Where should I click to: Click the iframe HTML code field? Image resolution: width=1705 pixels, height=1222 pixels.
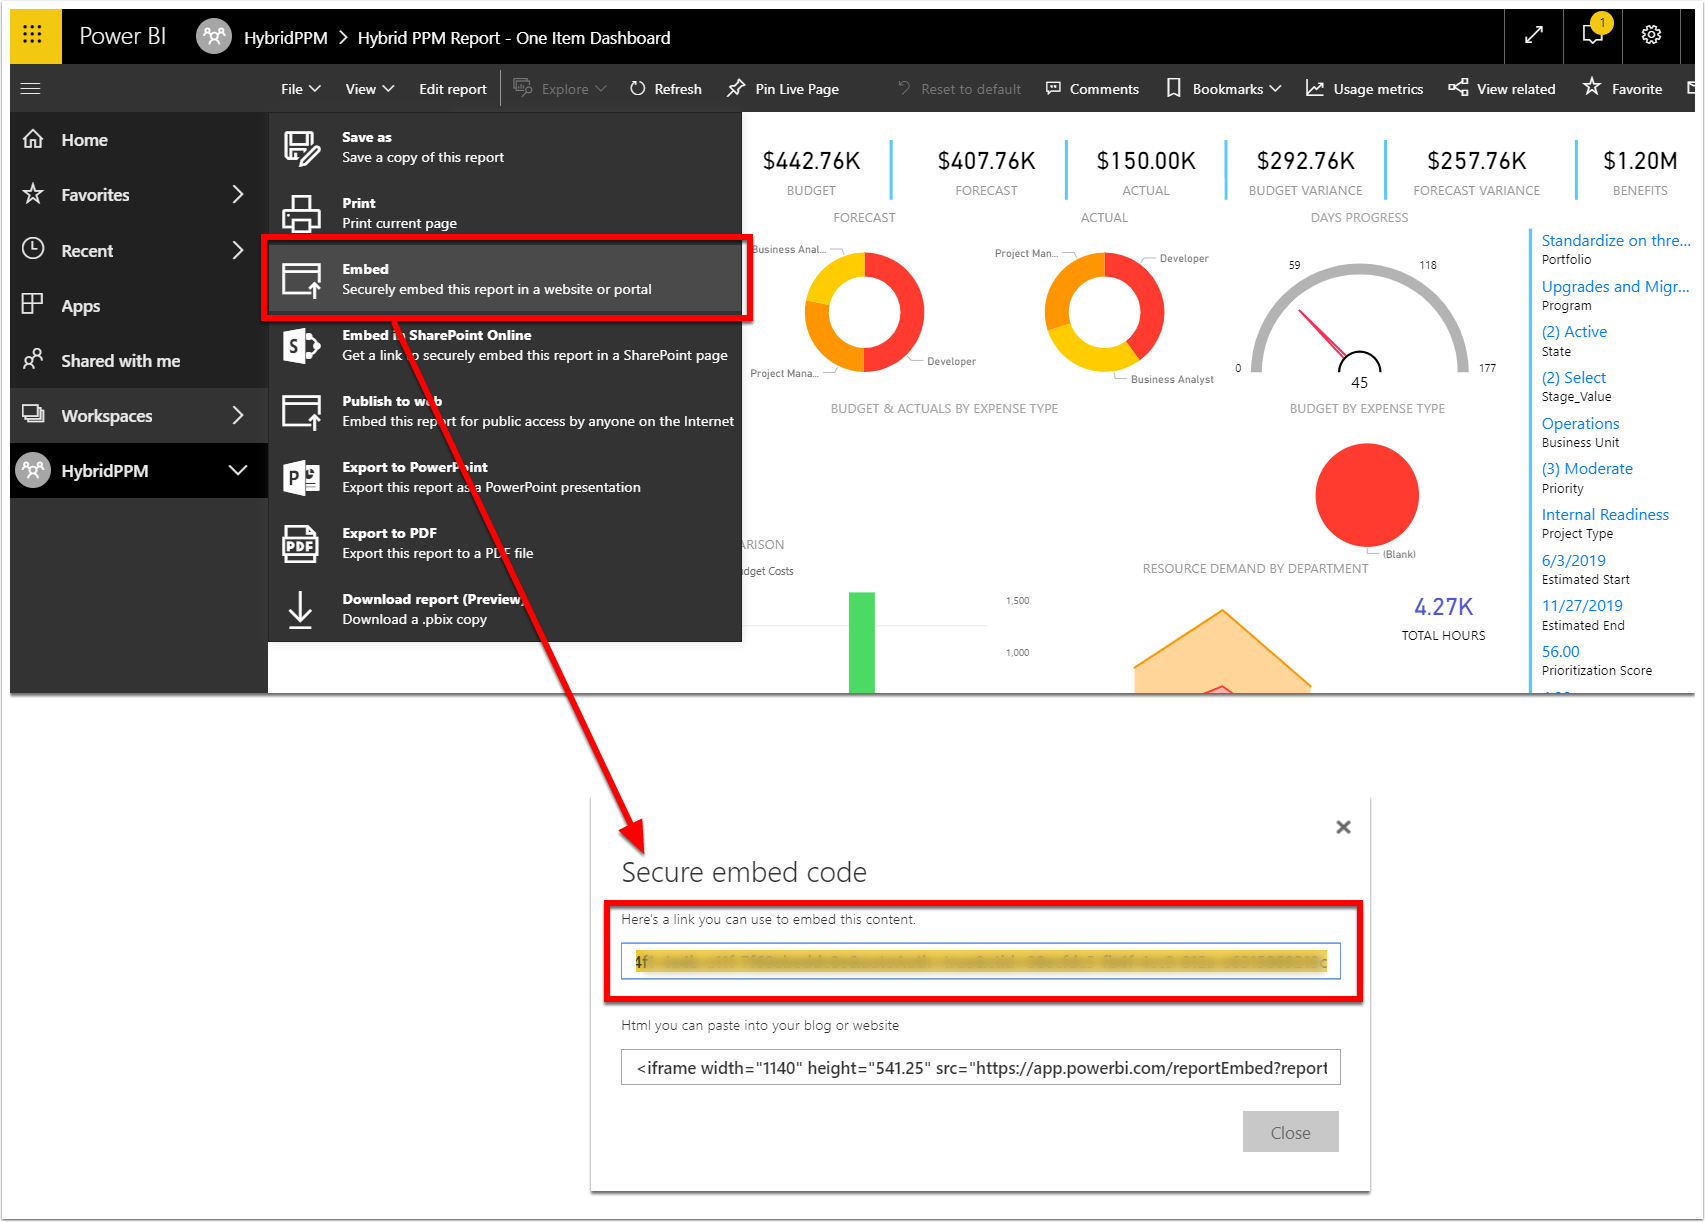pyautogui.click(x=980, y=1067)
